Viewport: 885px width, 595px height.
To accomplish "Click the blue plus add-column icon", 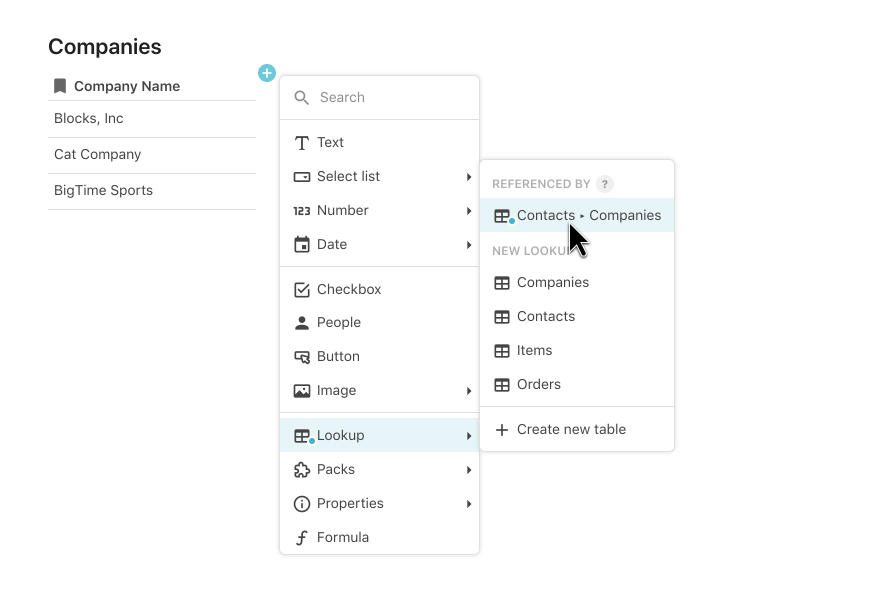I will (x=267, y=73).
